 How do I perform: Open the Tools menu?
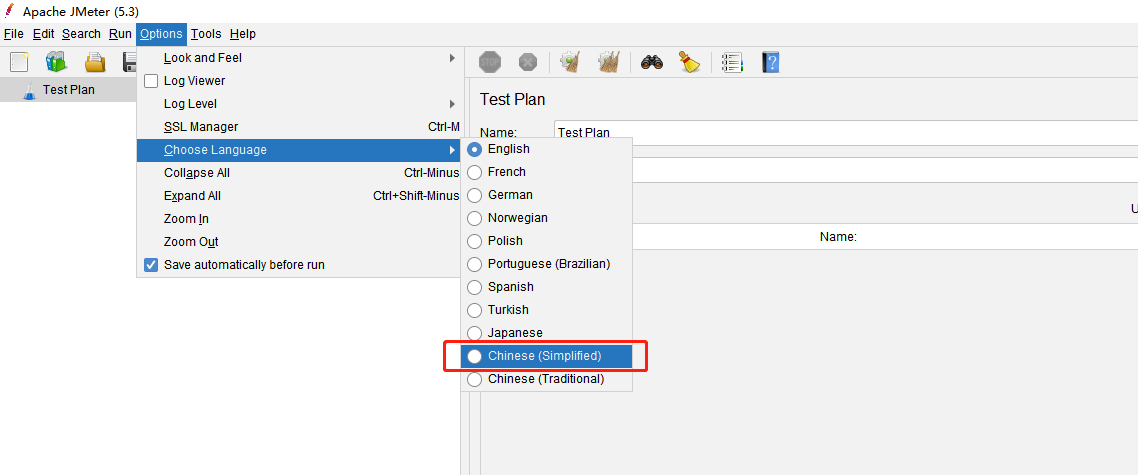click(x=206, y=34)
